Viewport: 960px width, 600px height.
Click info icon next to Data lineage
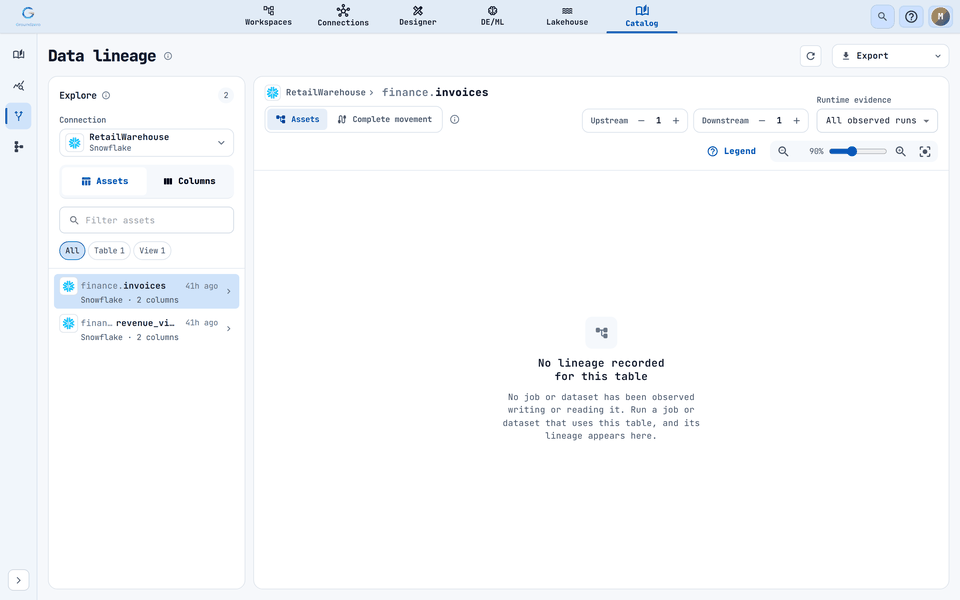(168, 56)
